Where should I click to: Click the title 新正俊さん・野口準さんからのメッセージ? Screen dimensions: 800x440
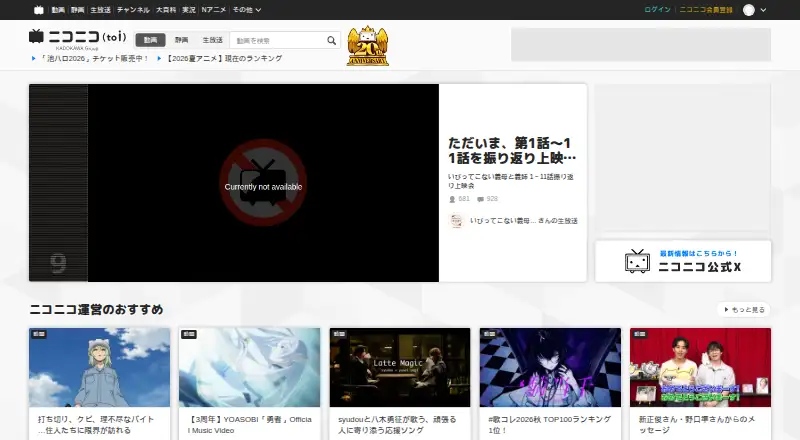(x=697, y=425)
